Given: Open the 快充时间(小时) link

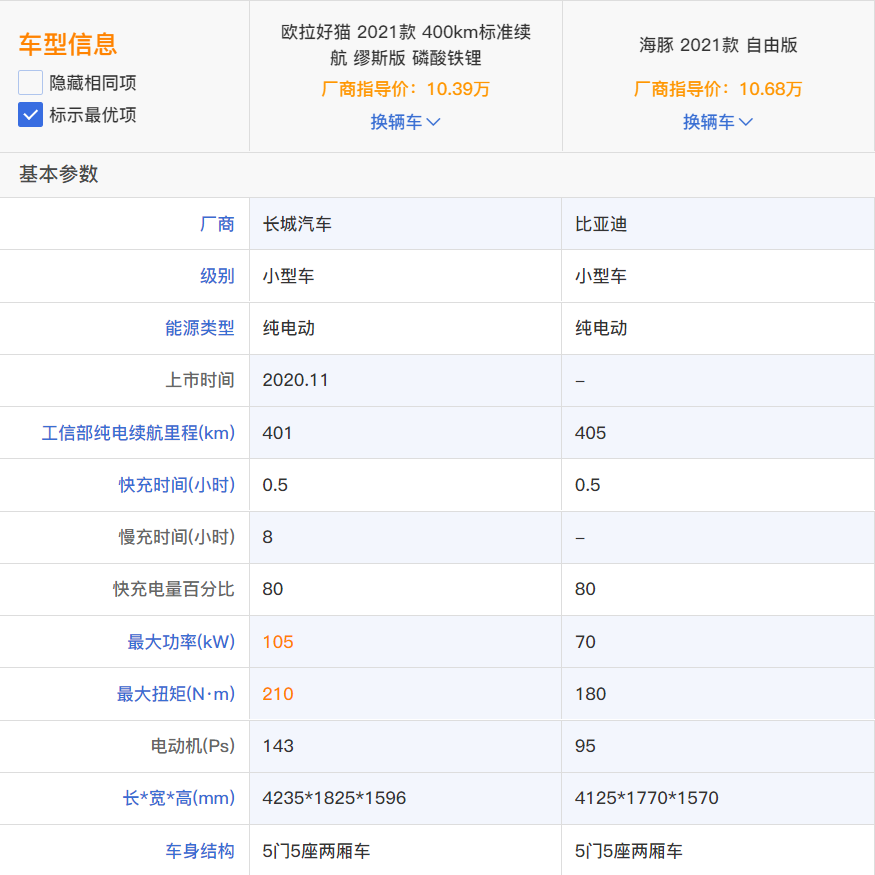Looking at the screenshot, I should click(176, 485).
